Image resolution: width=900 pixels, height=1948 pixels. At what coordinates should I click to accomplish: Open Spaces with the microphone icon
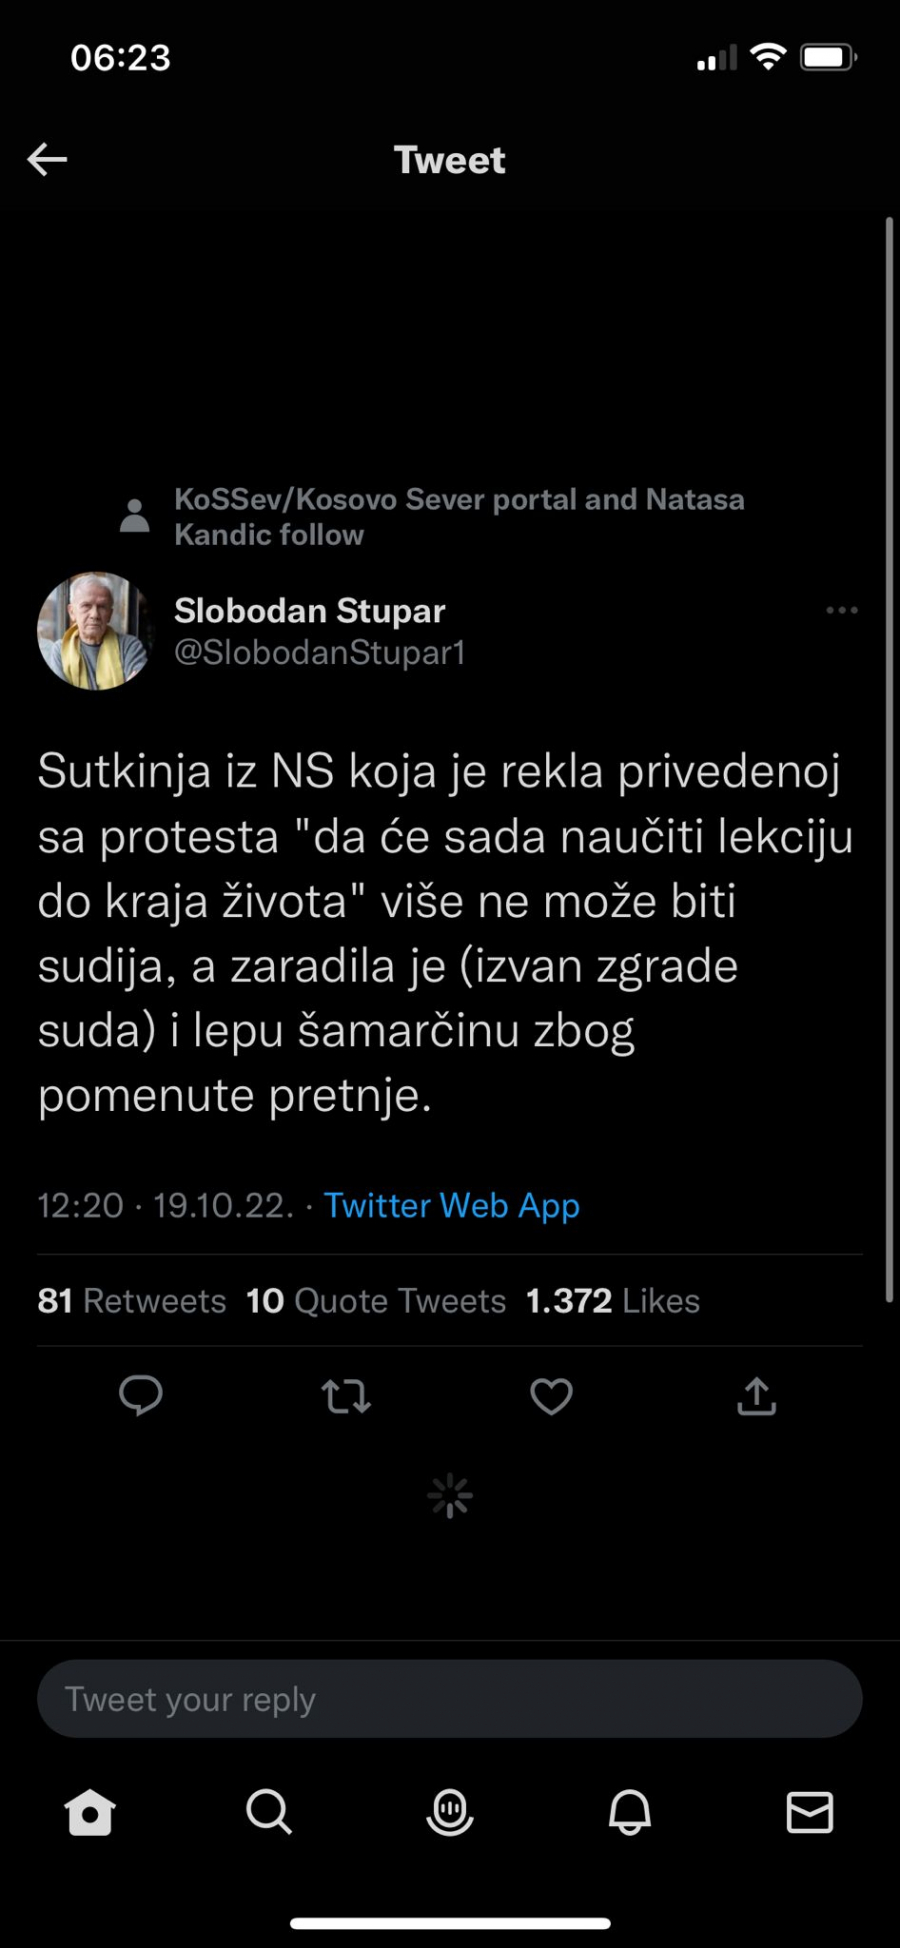449,1813
